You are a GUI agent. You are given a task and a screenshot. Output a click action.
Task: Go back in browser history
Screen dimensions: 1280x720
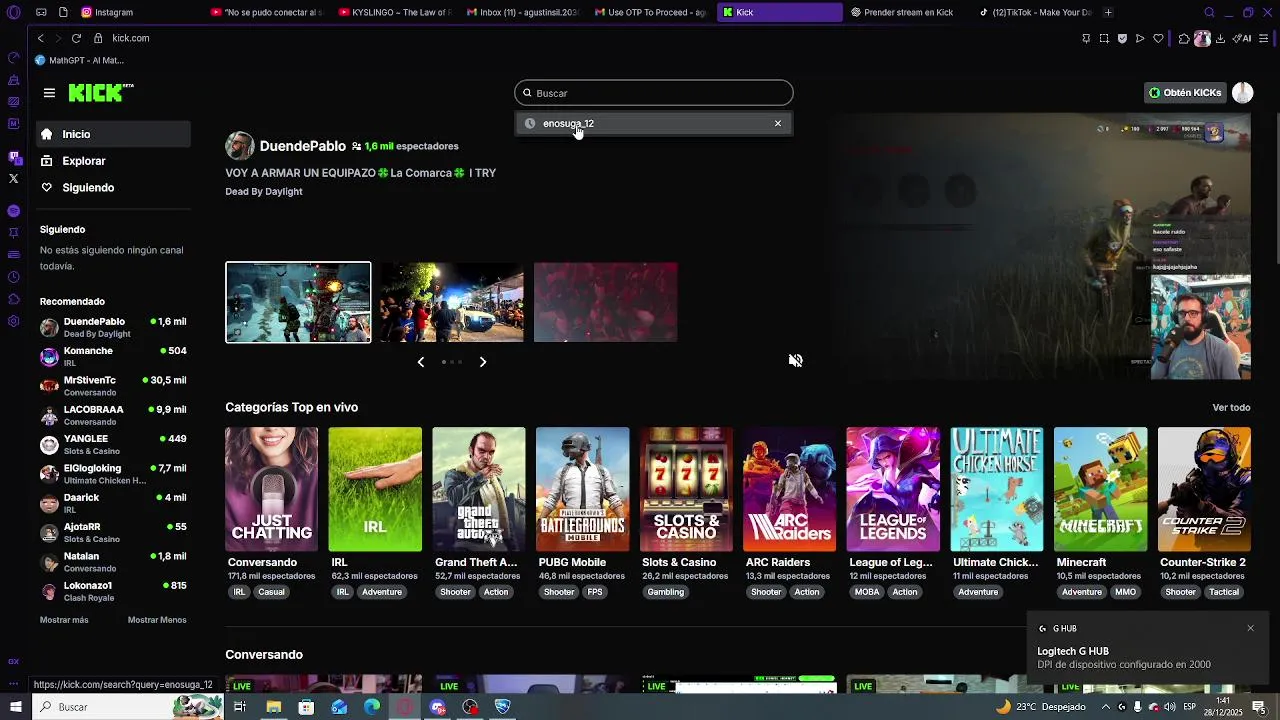coord(40,38)
